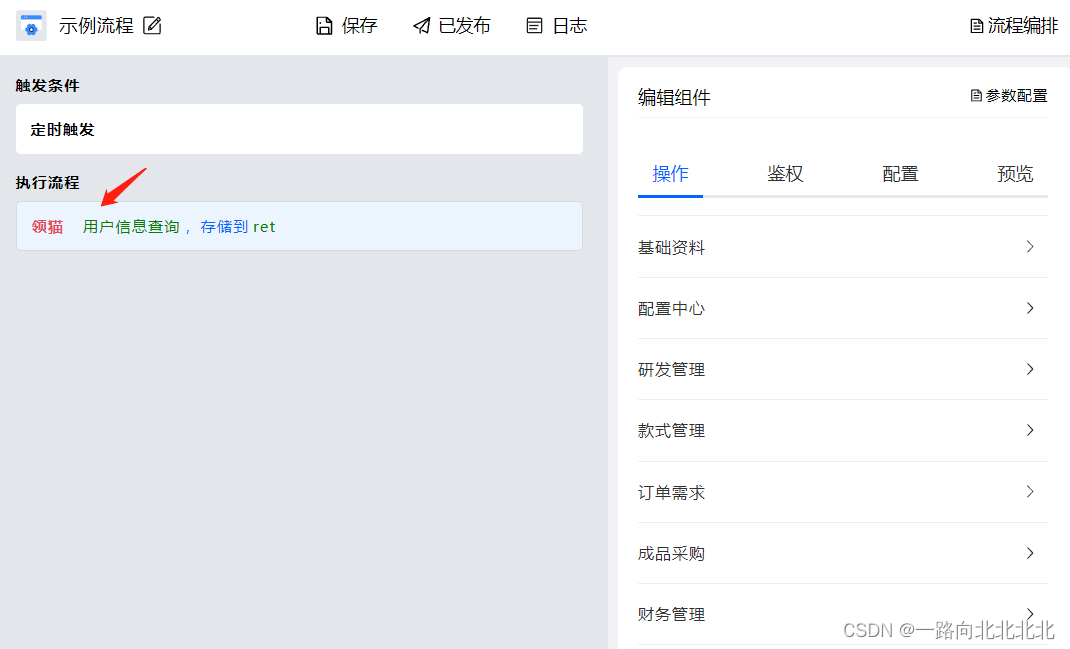This screenshot has width=1070, height=649.
Task: Open the 参数配置 link
Action: tap(1009, 96)
